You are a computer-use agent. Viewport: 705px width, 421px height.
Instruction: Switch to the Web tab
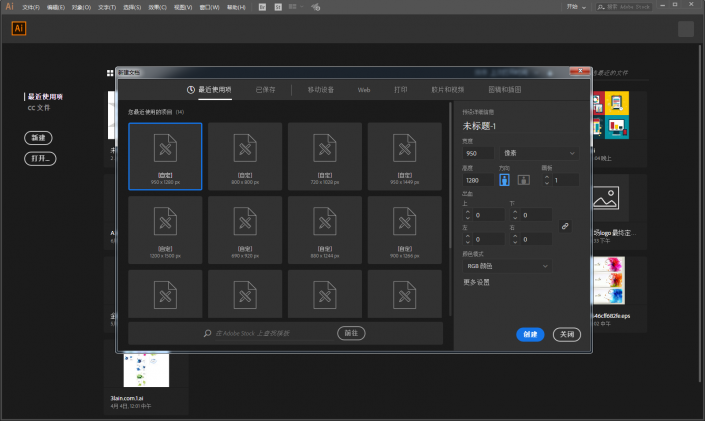pos(364,90)
